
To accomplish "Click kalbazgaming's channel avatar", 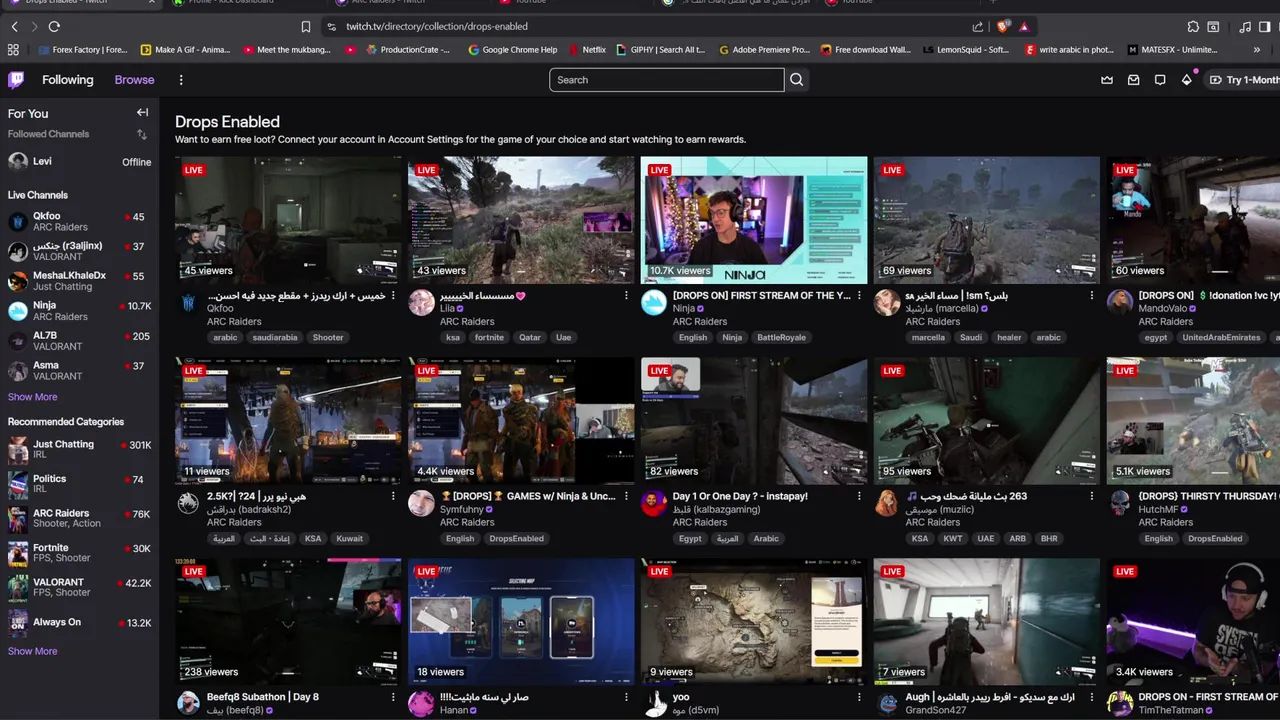I will pos(654,503).
